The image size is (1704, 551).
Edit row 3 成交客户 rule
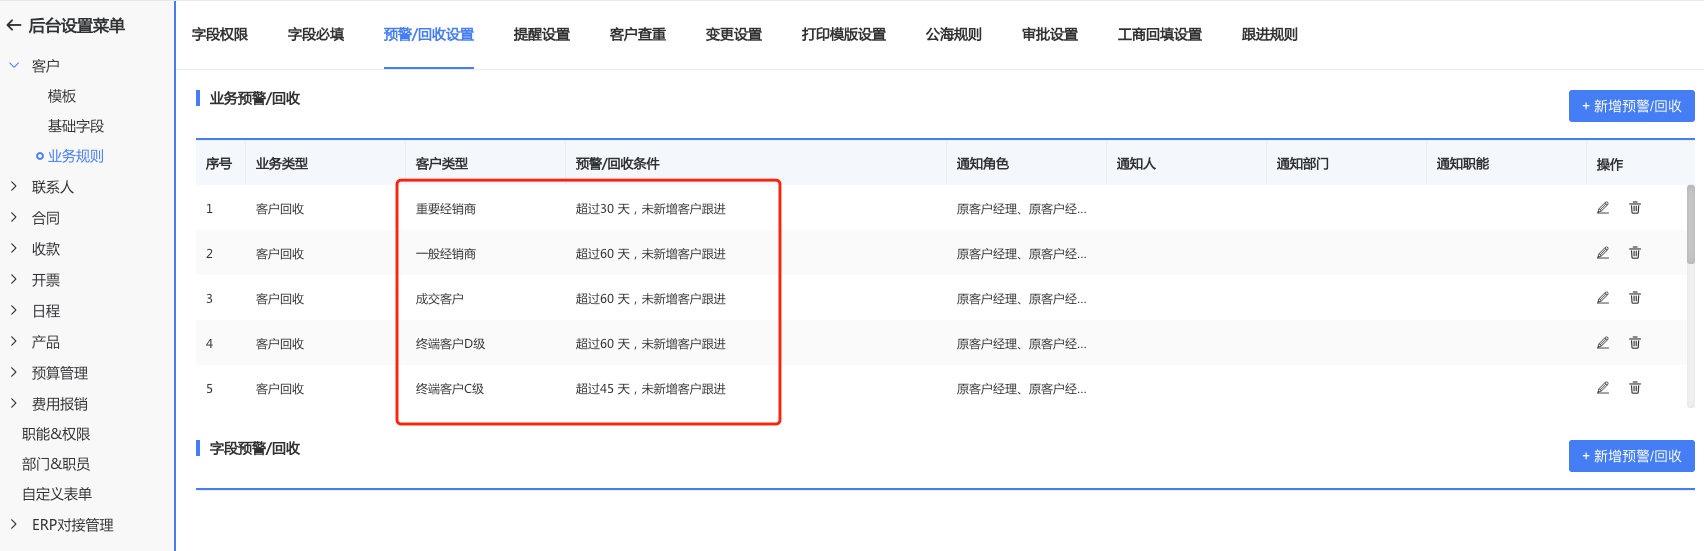[x=1603, y=298]
